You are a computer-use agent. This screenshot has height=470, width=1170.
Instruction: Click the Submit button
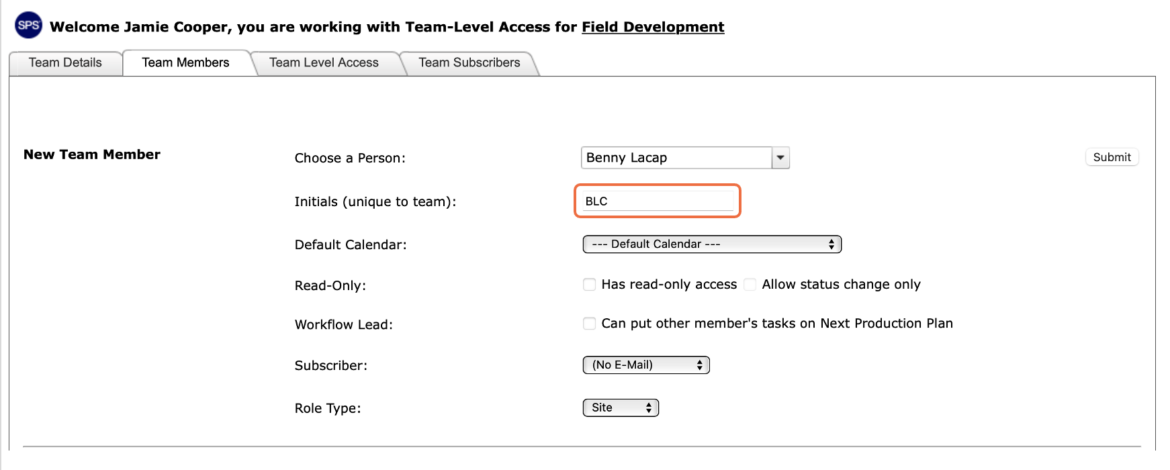[1112, 157]
